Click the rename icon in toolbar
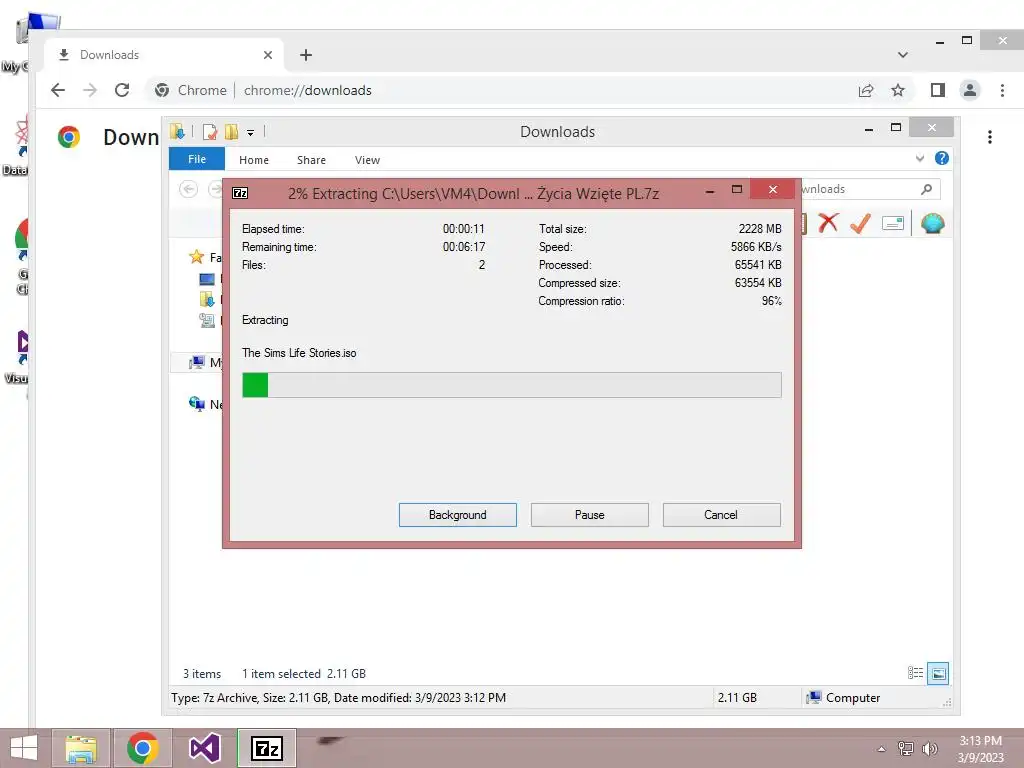Viewport: 1024px width, 768px height. pos(893,223)
